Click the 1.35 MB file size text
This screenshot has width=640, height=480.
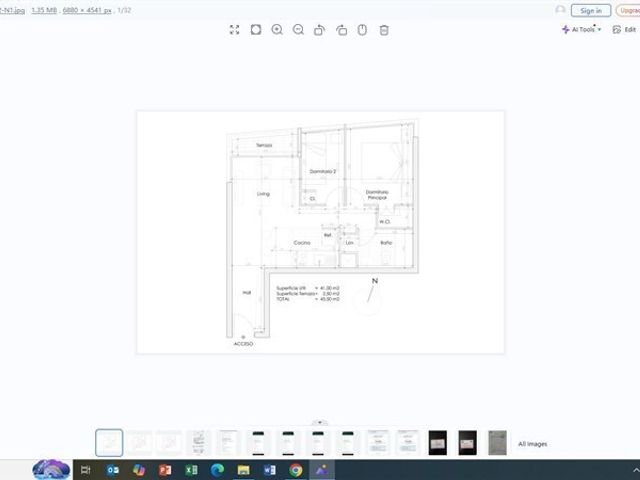44,10
